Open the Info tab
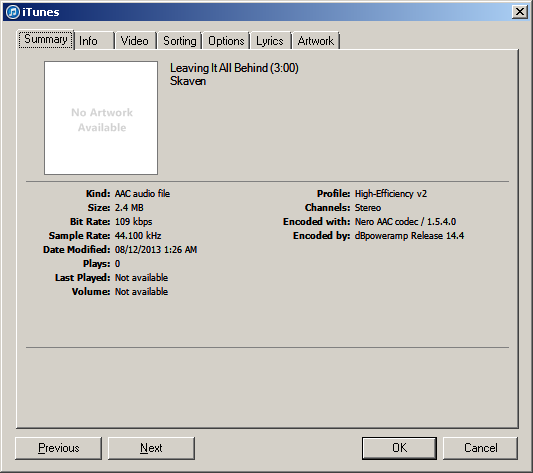The width and height of the screenshot is (533, 473). point(94,41)
